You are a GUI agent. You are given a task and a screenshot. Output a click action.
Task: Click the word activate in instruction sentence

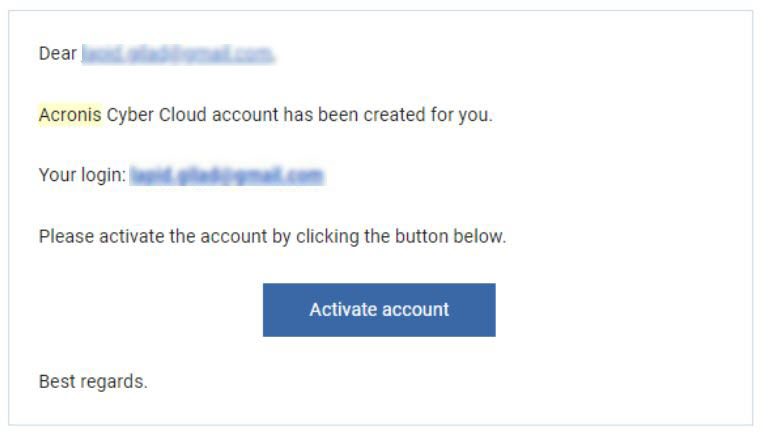point(132,236)
